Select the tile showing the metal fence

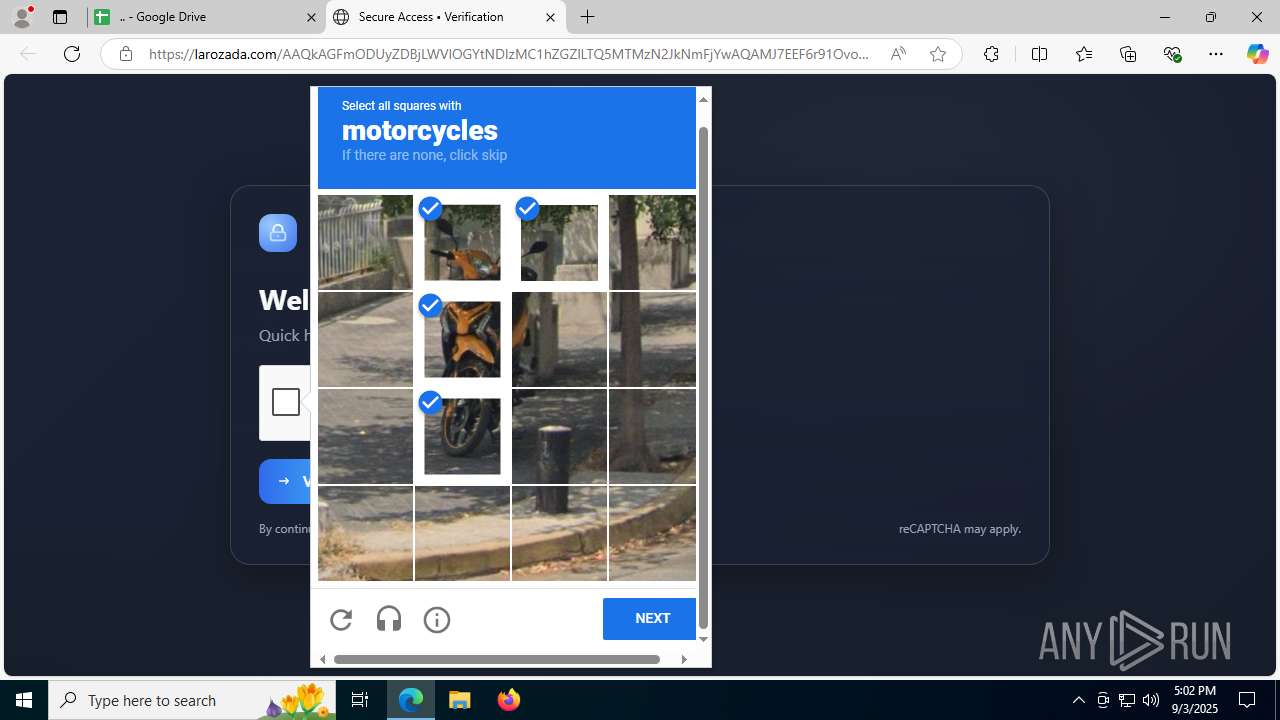pos(365,242)
